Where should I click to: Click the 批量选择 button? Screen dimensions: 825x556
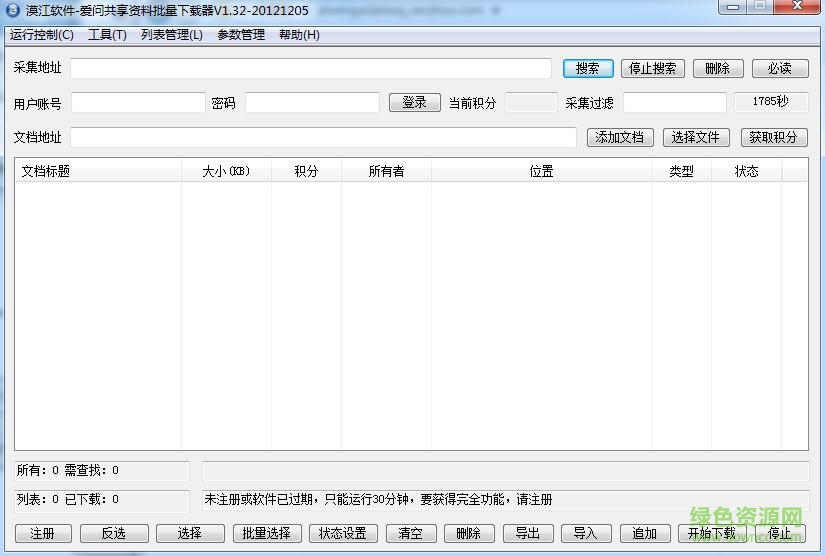tap(267, 533)
